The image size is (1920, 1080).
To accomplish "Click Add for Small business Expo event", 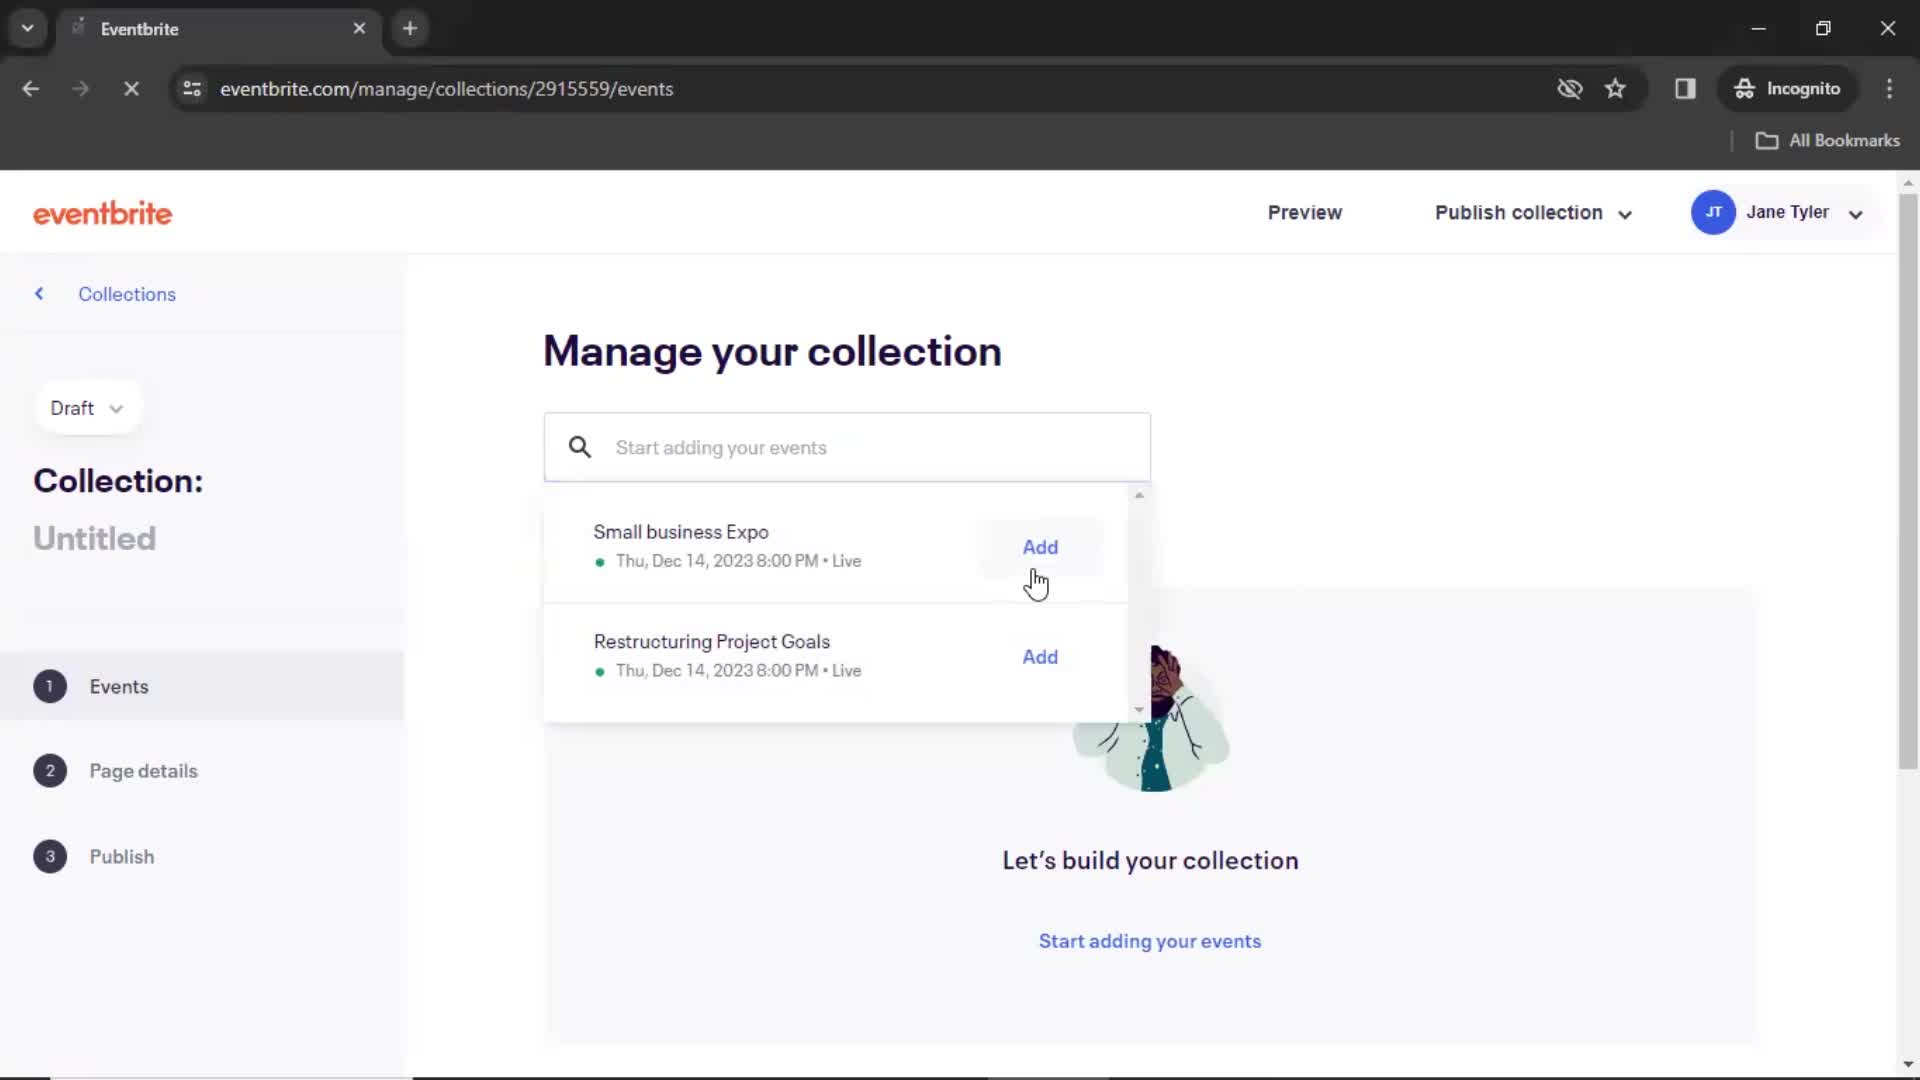I will (x=1040, y=547).
